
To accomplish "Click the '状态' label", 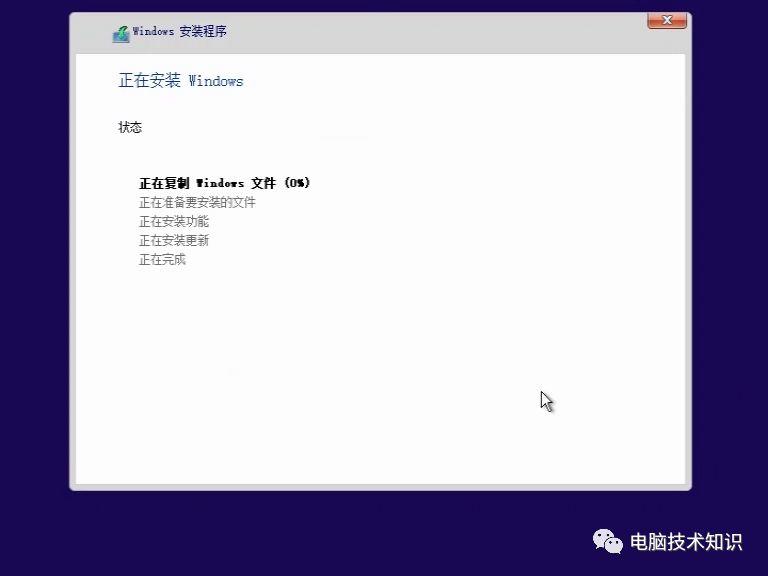I will click(130, 127).
